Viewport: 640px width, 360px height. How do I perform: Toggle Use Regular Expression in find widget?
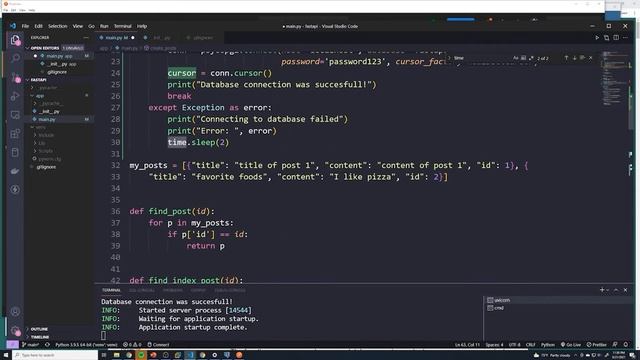tap(531, 58)
